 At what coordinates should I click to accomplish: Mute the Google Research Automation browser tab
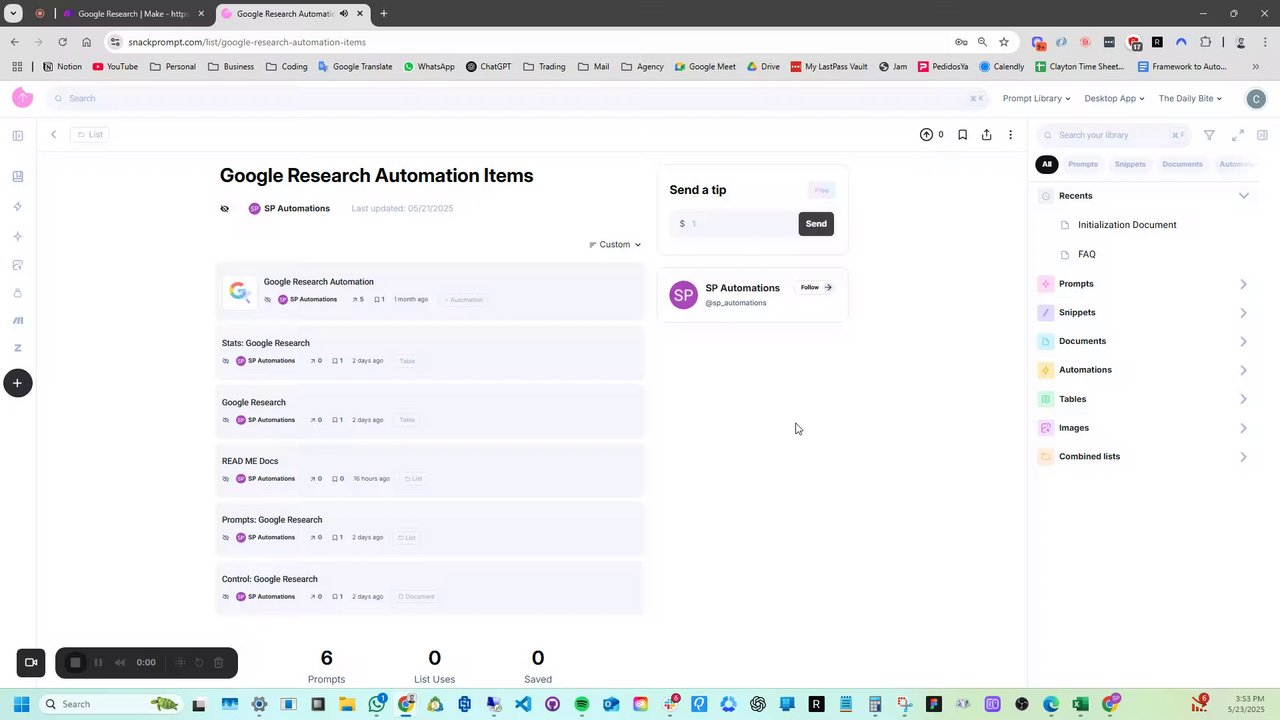coord(344,14)
